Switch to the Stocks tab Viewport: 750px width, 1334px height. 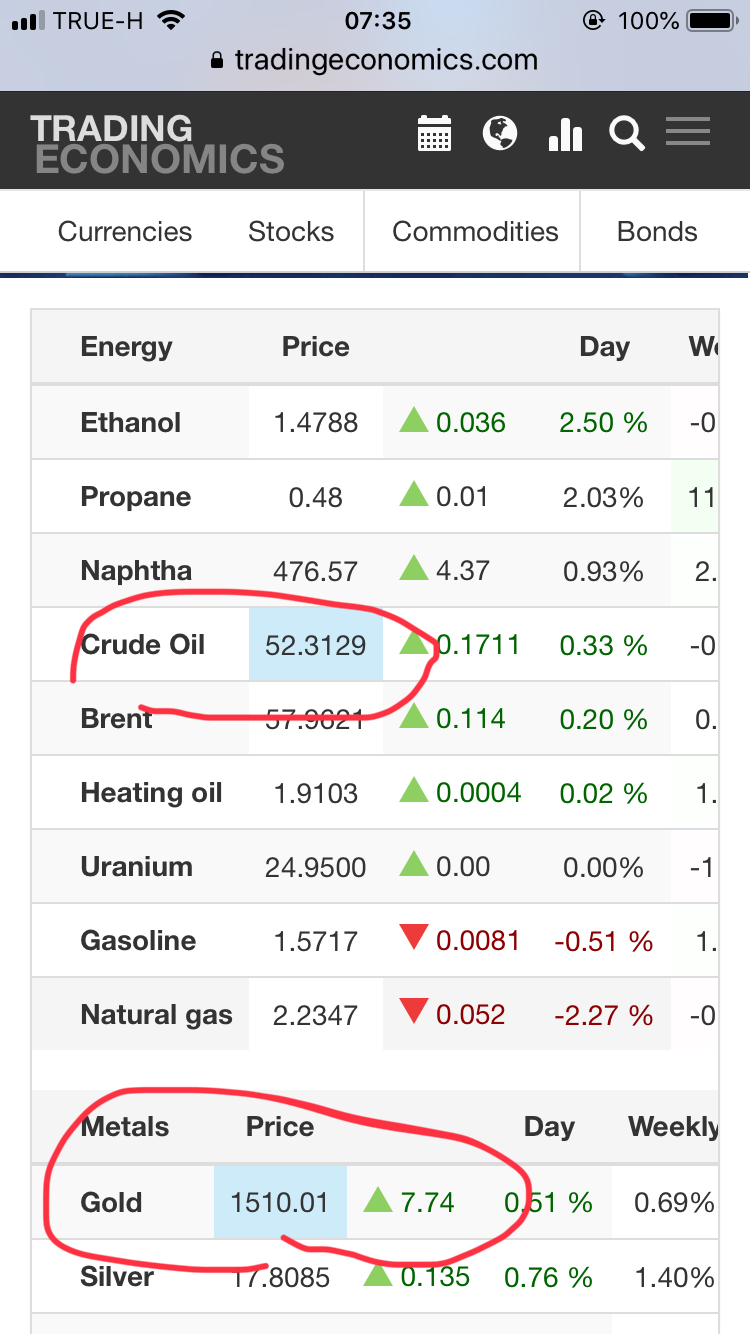291,232
